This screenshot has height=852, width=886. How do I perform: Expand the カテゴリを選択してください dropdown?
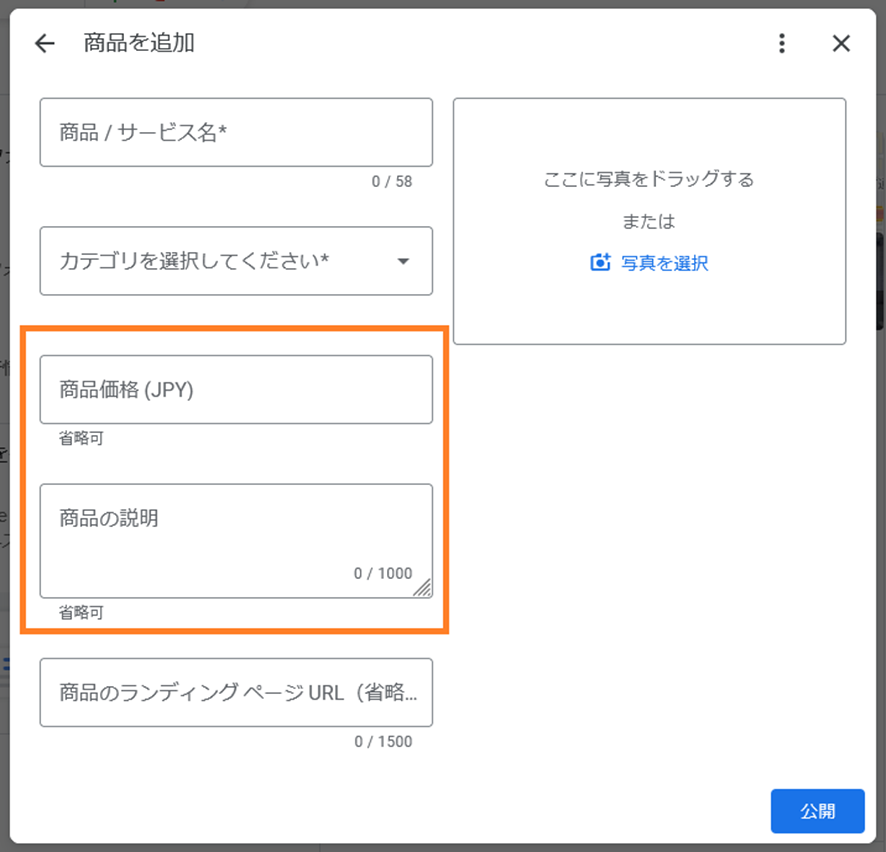(x=236, y=261)
